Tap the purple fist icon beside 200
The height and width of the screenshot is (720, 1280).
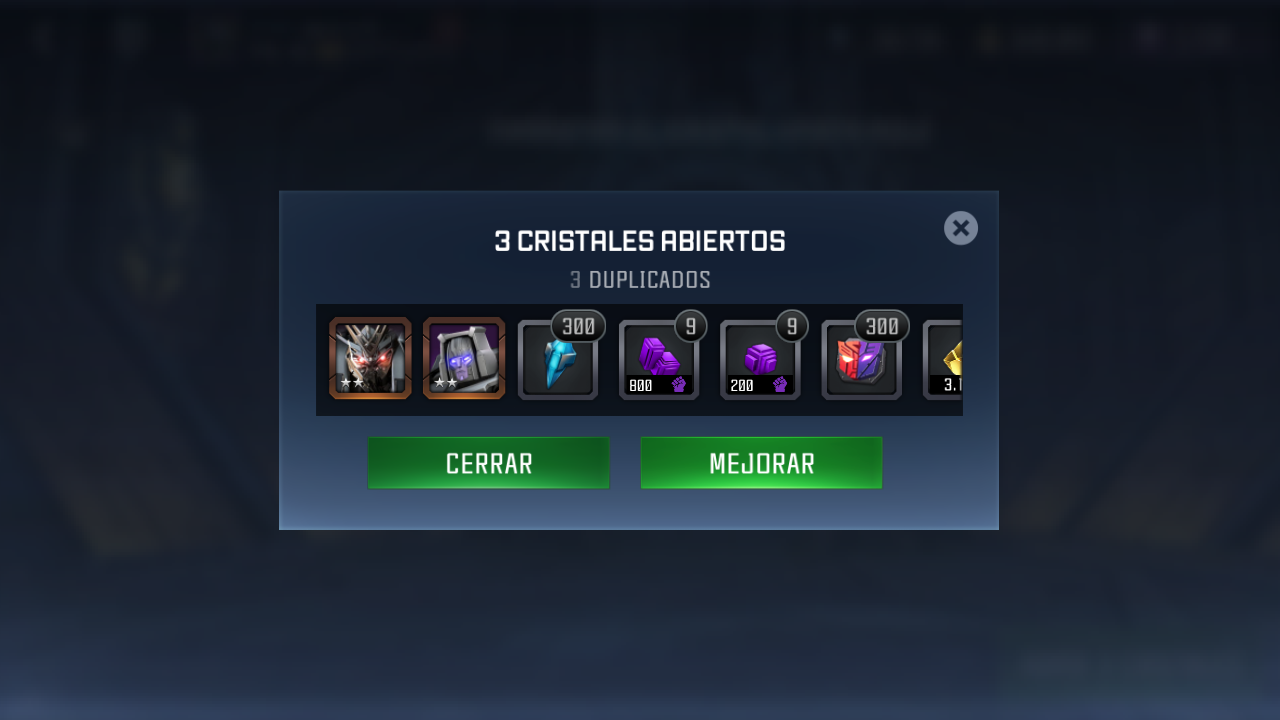(780, 385)
